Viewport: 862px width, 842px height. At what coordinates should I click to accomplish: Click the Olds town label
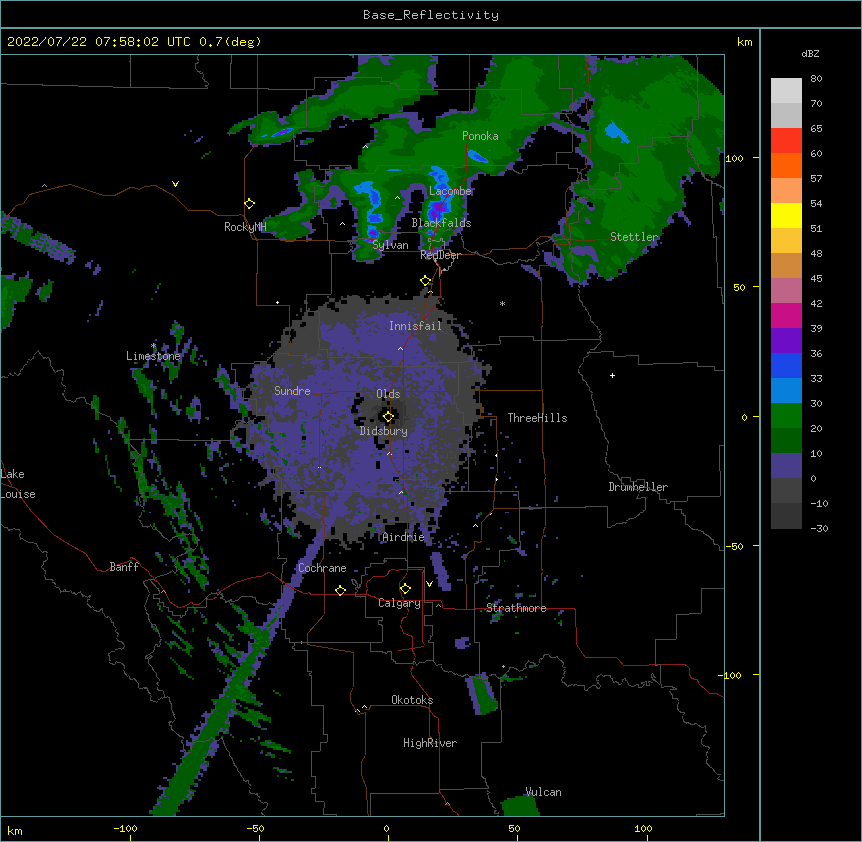click(388, 394)
